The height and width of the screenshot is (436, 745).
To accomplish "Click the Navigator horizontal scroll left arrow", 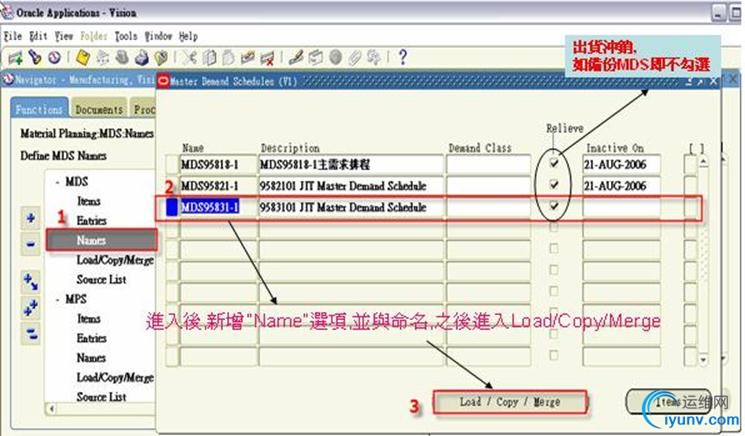I will (x=51, y=408).
